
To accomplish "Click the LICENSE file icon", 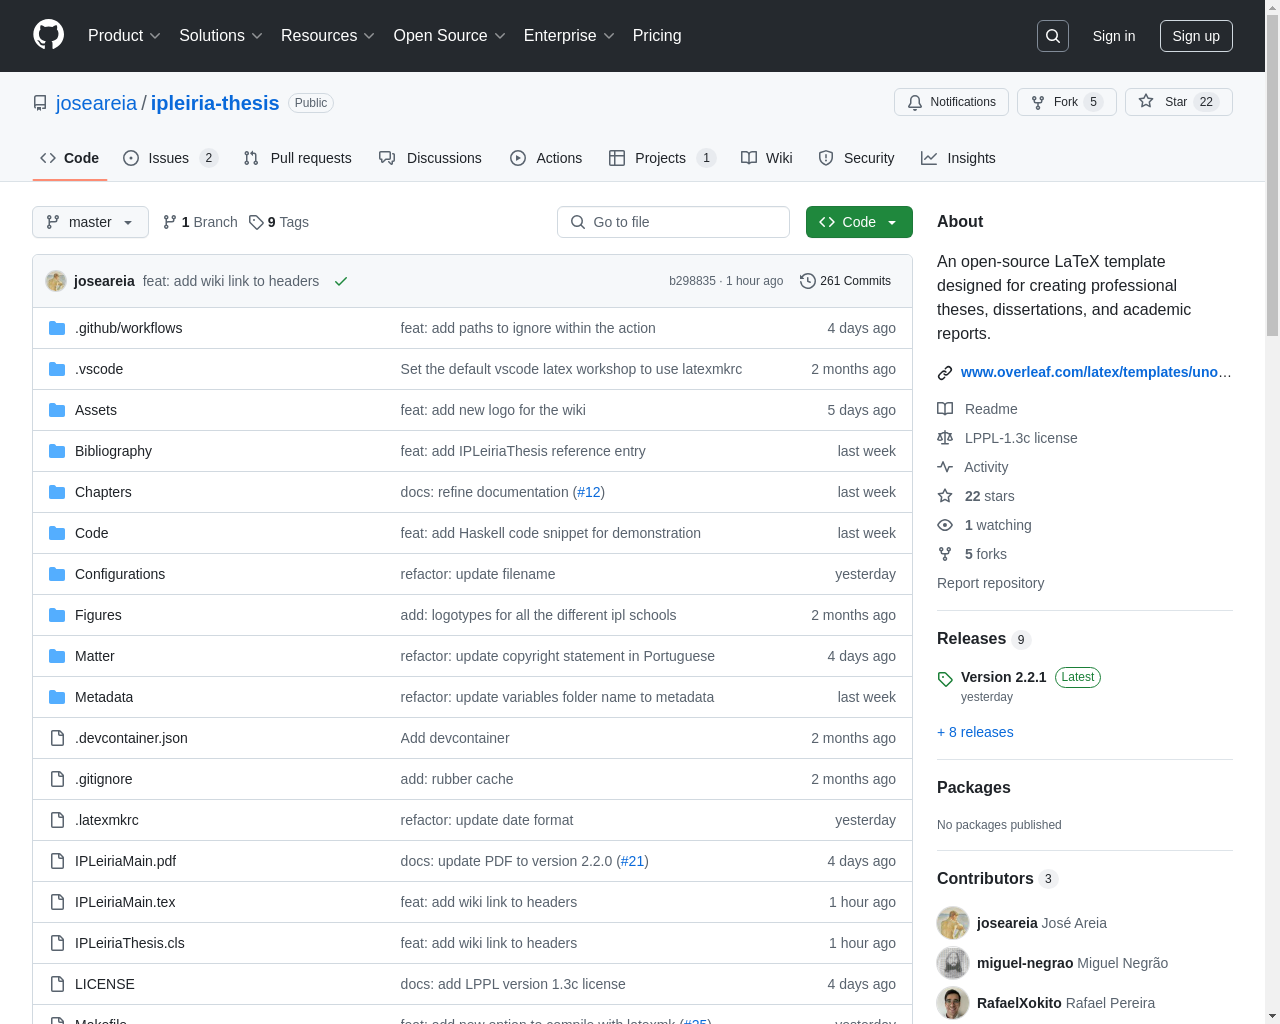I will tap(57, 984).
